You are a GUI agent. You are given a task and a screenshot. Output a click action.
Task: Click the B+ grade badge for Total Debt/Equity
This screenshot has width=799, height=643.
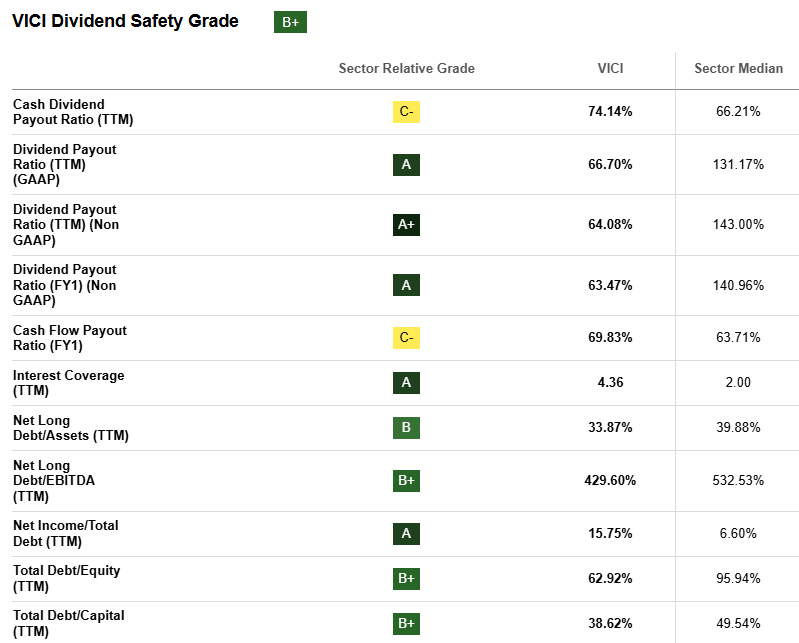click(406, 578)
